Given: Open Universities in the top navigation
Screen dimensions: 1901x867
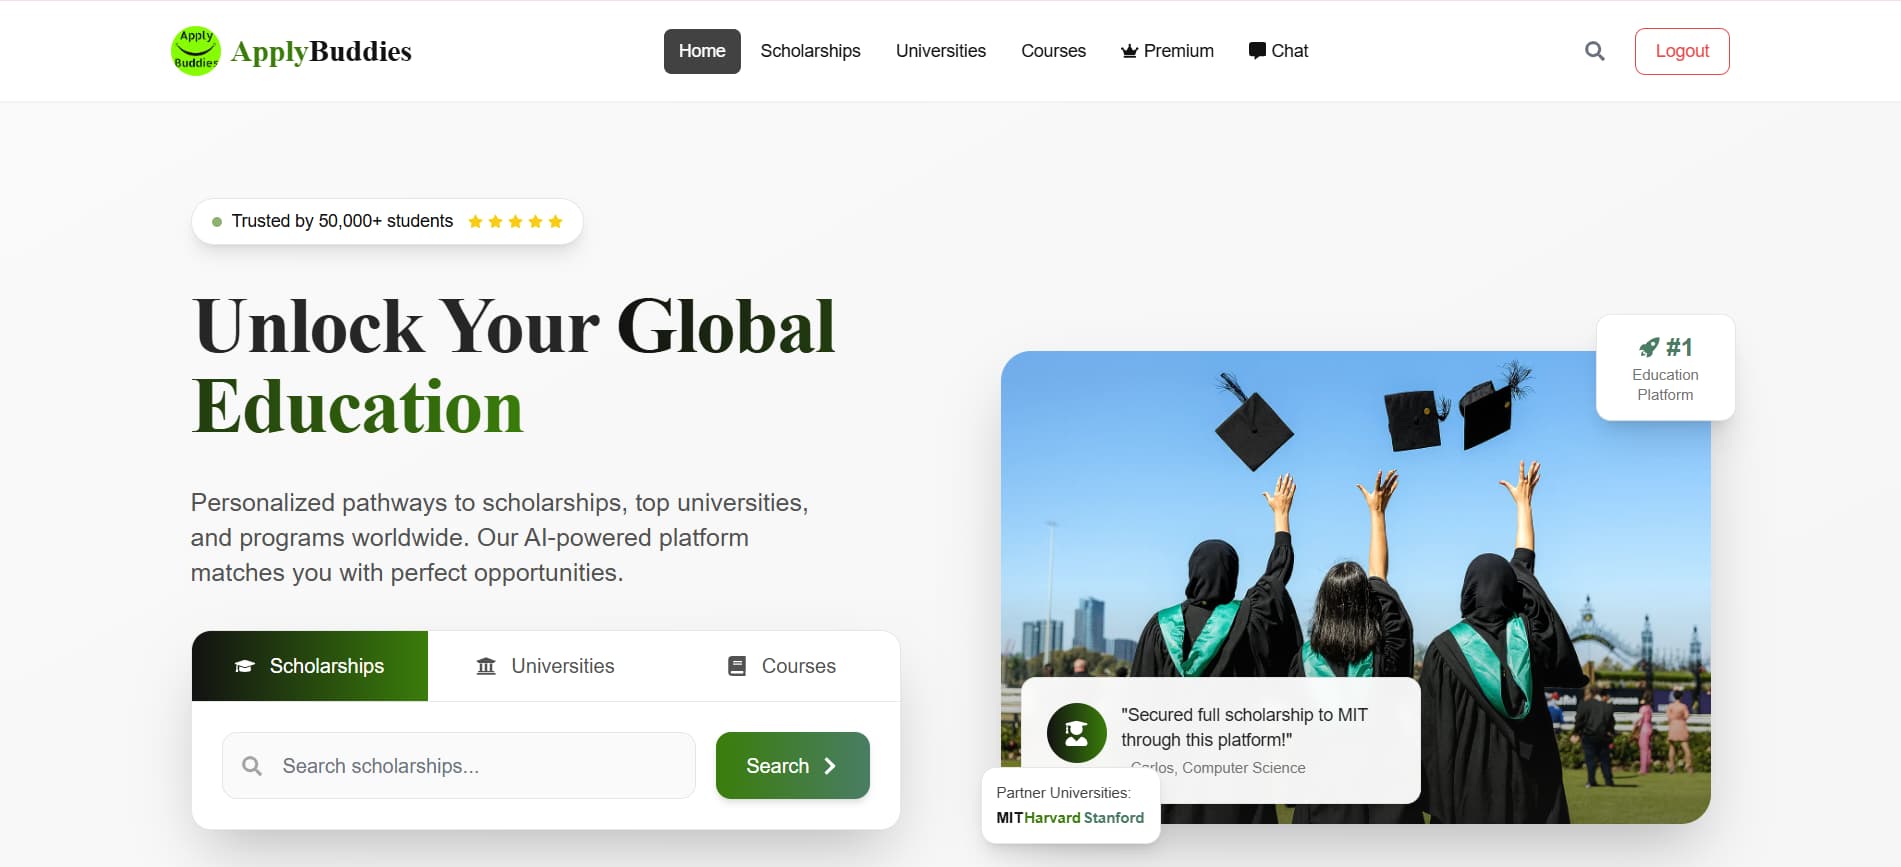Looking at the screenshot, I should (x=941, y=51).
